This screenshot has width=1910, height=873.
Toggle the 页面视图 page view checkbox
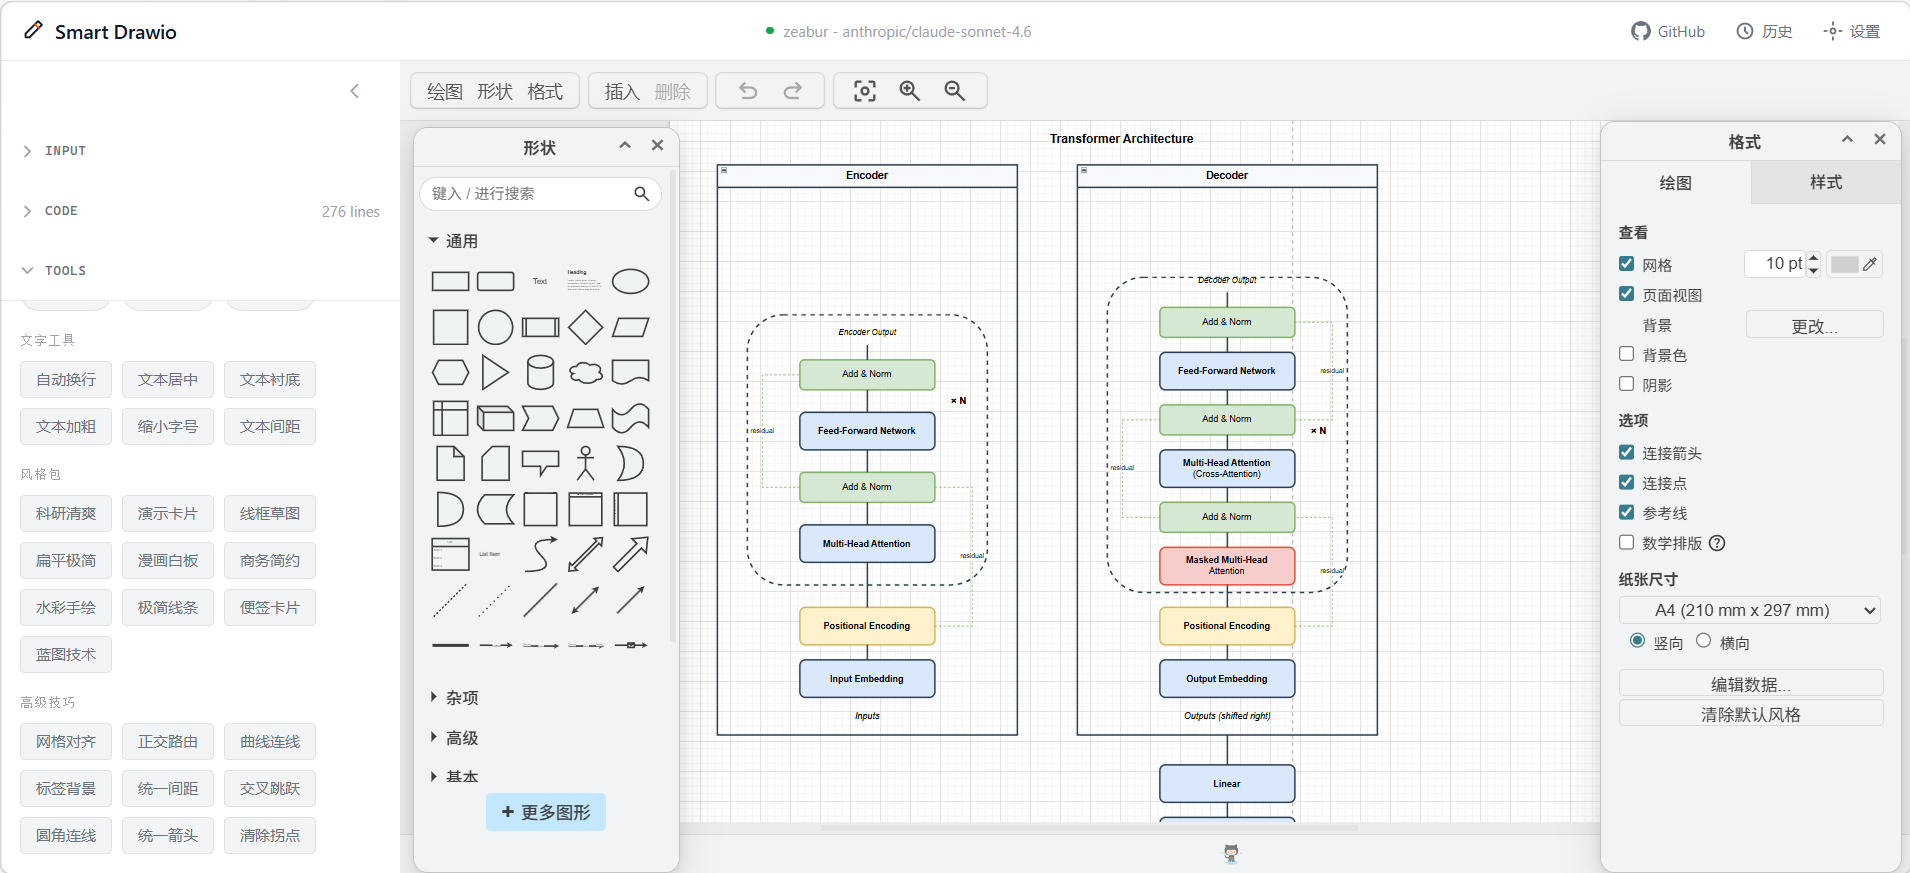click(1627, 294)
